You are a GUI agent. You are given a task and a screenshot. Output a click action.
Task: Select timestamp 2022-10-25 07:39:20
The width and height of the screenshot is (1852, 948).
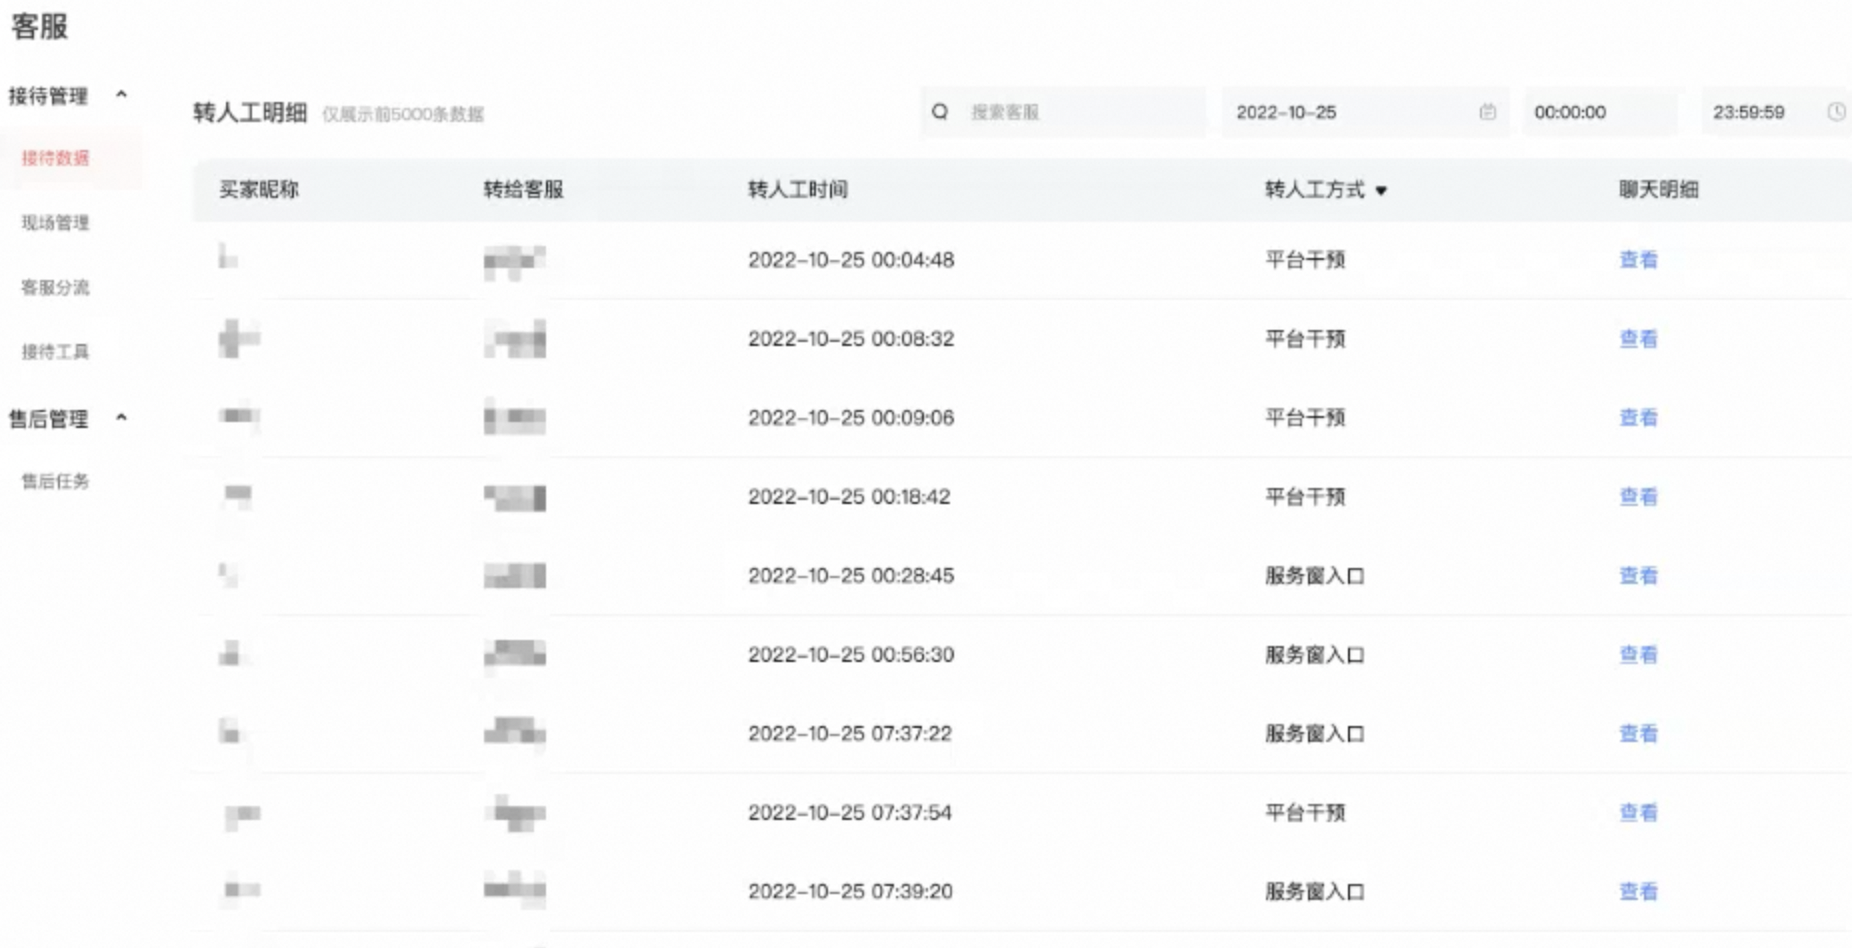(x=850, y=892)
